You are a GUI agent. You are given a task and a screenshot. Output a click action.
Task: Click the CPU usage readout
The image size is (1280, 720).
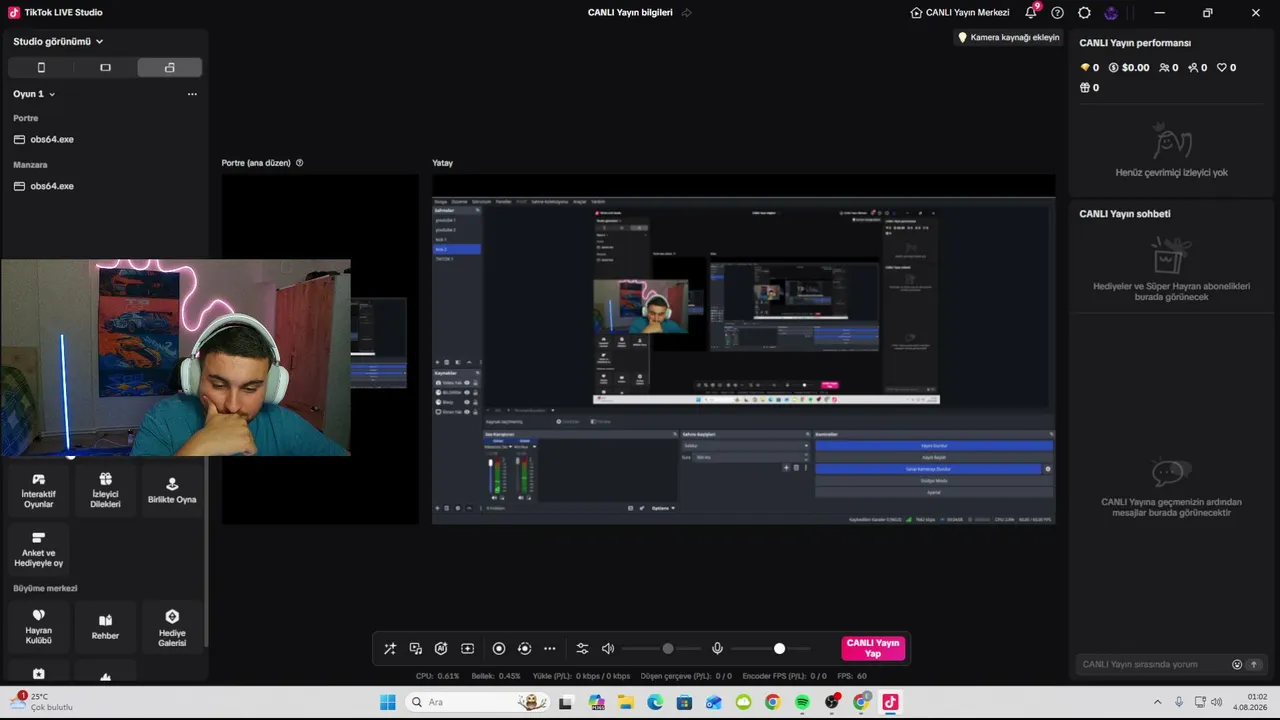coord(438,676)
